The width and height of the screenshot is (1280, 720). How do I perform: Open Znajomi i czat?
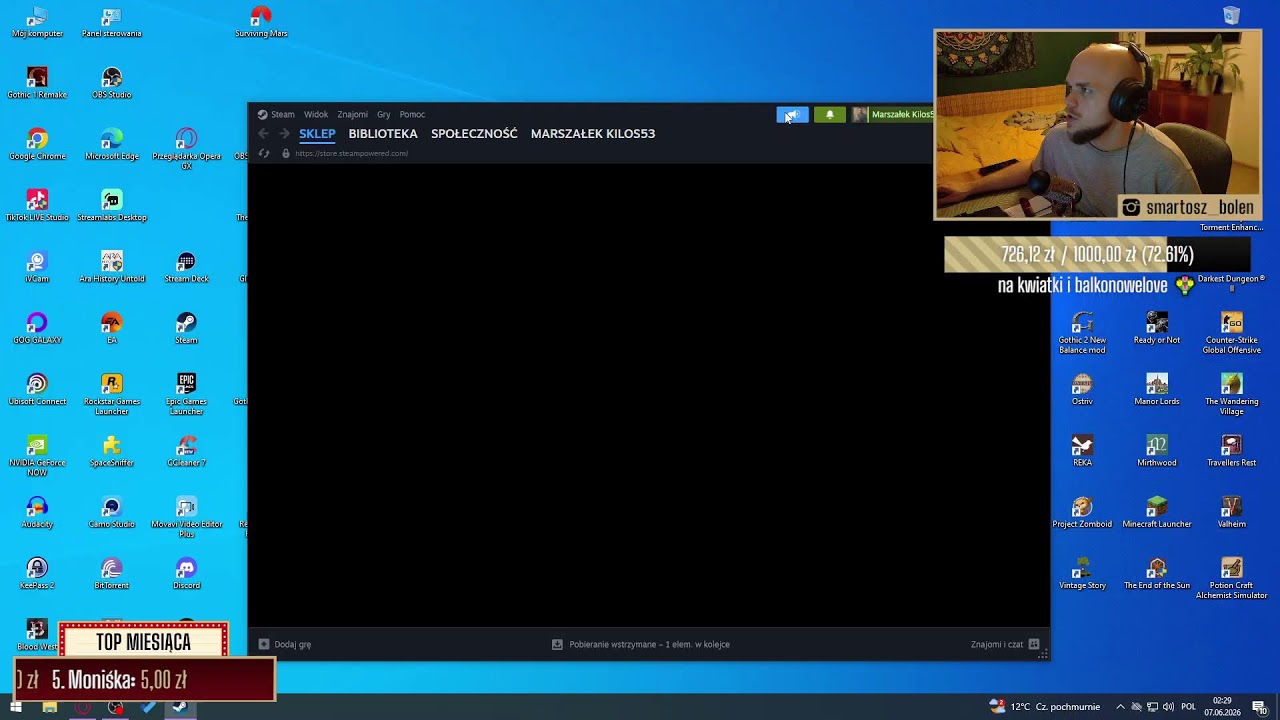point(1005,644)
